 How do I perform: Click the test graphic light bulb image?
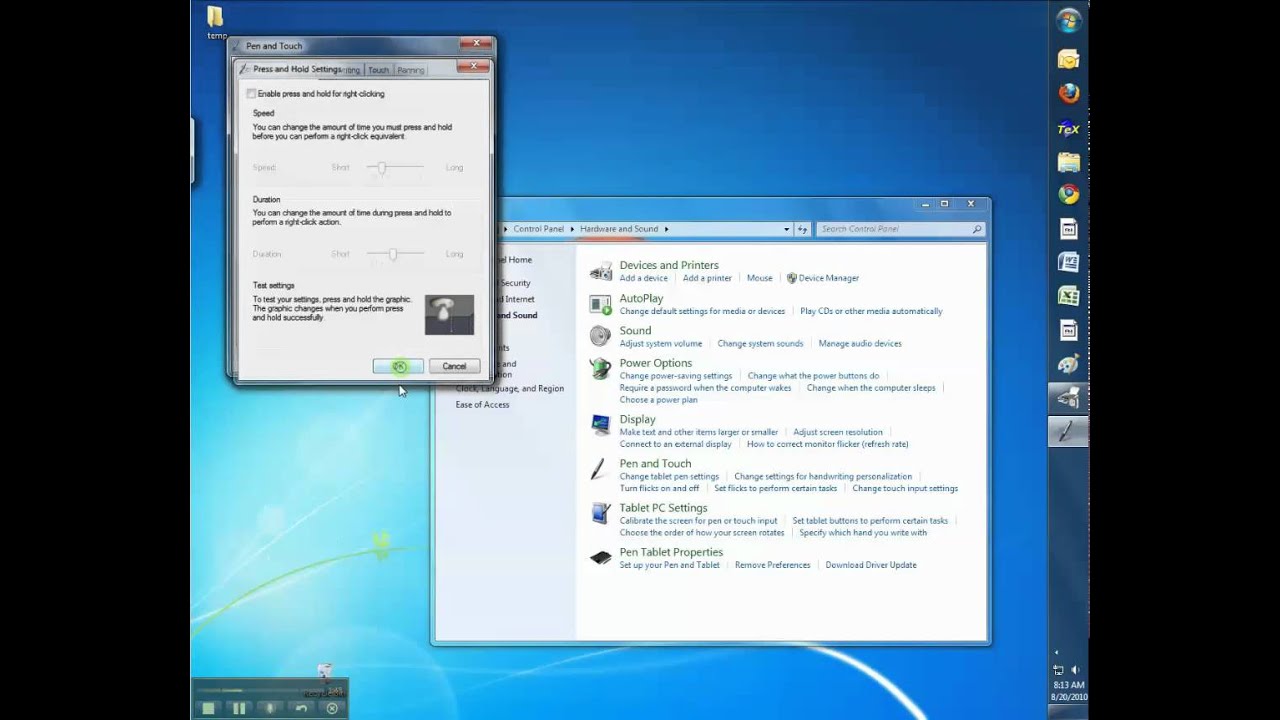pos(449,315)
